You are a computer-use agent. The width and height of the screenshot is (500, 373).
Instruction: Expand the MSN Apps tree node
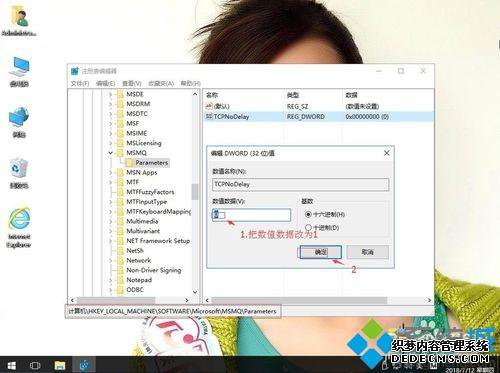[110, 172]
